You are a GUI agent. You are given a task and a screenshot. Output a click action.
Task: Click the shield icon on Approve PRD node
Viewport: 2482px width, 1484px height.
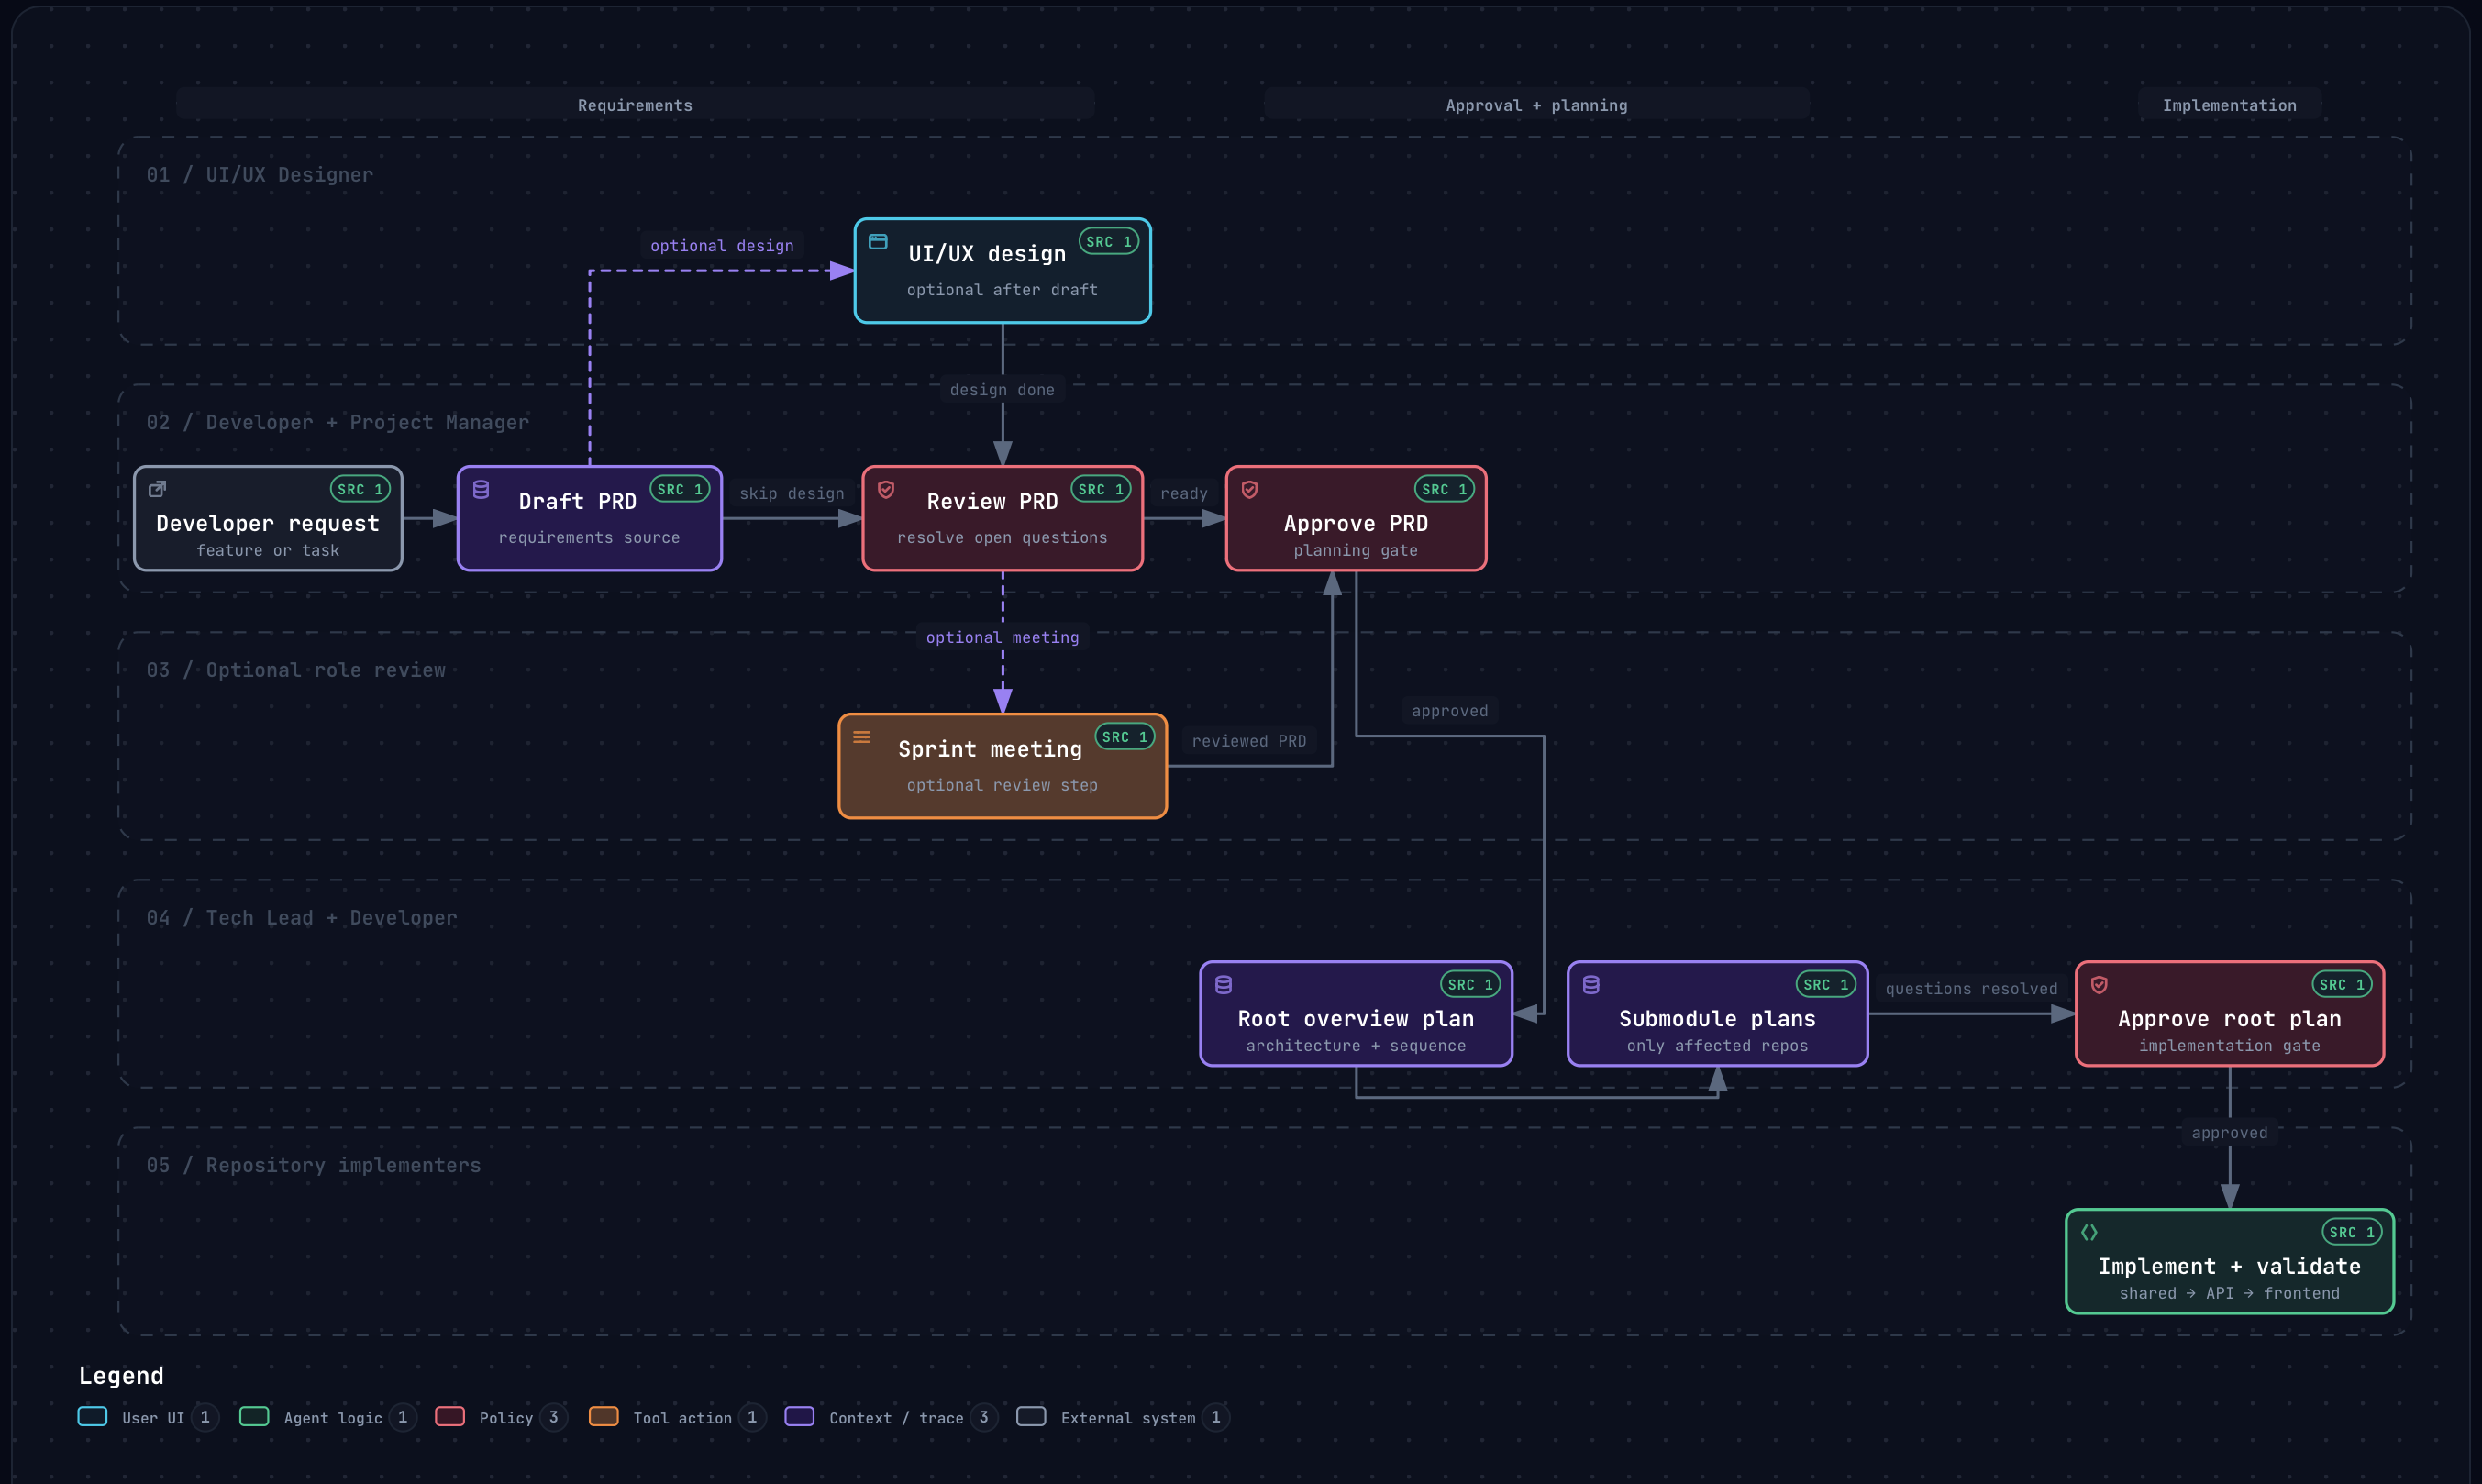point(1249,489)
